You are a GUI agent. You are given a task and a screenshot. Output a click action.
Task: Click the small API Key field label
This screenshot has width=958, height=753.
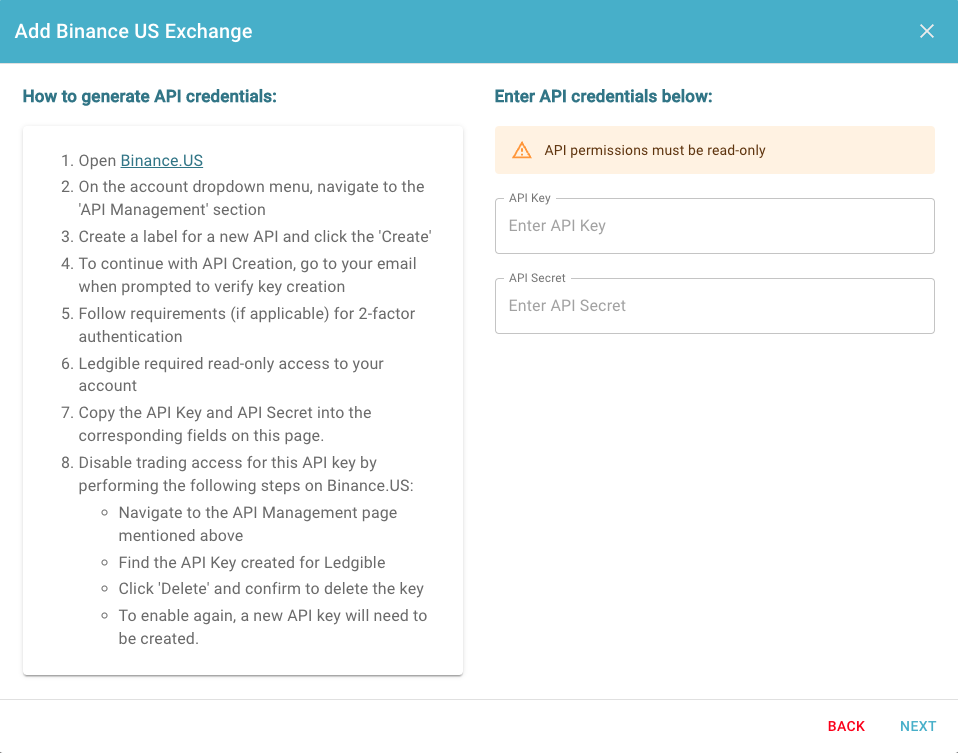tap(529, 198)
